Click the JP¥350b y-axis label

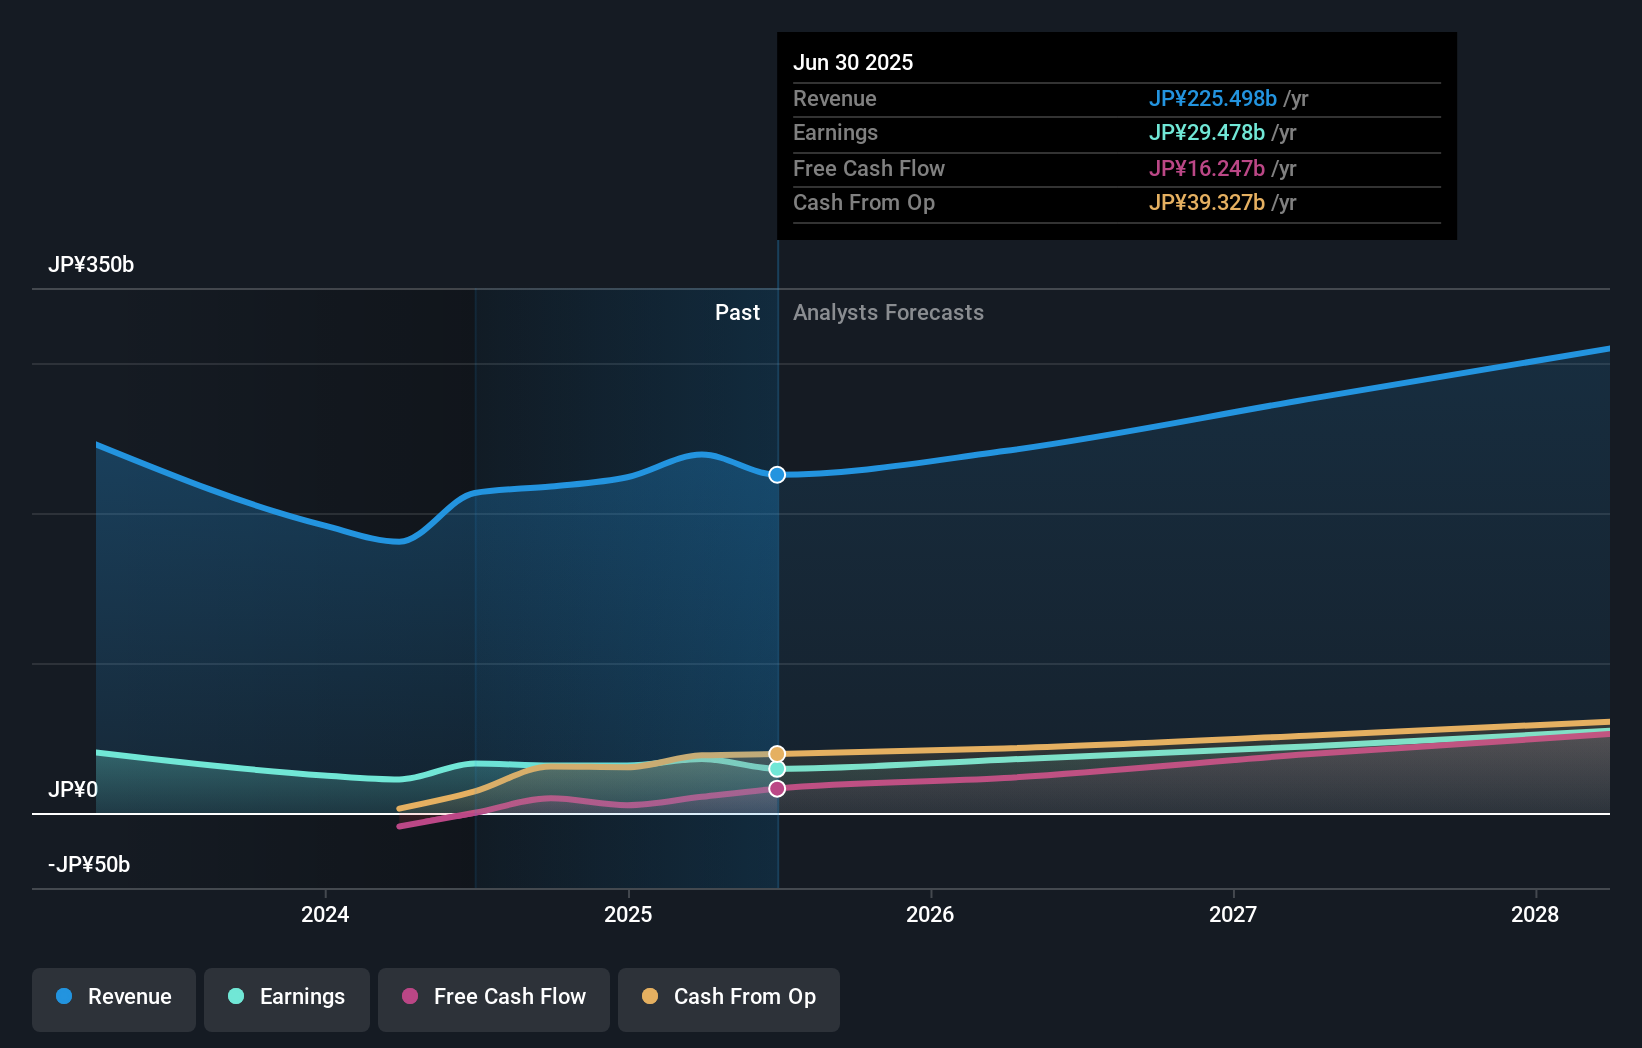(91, 265)
